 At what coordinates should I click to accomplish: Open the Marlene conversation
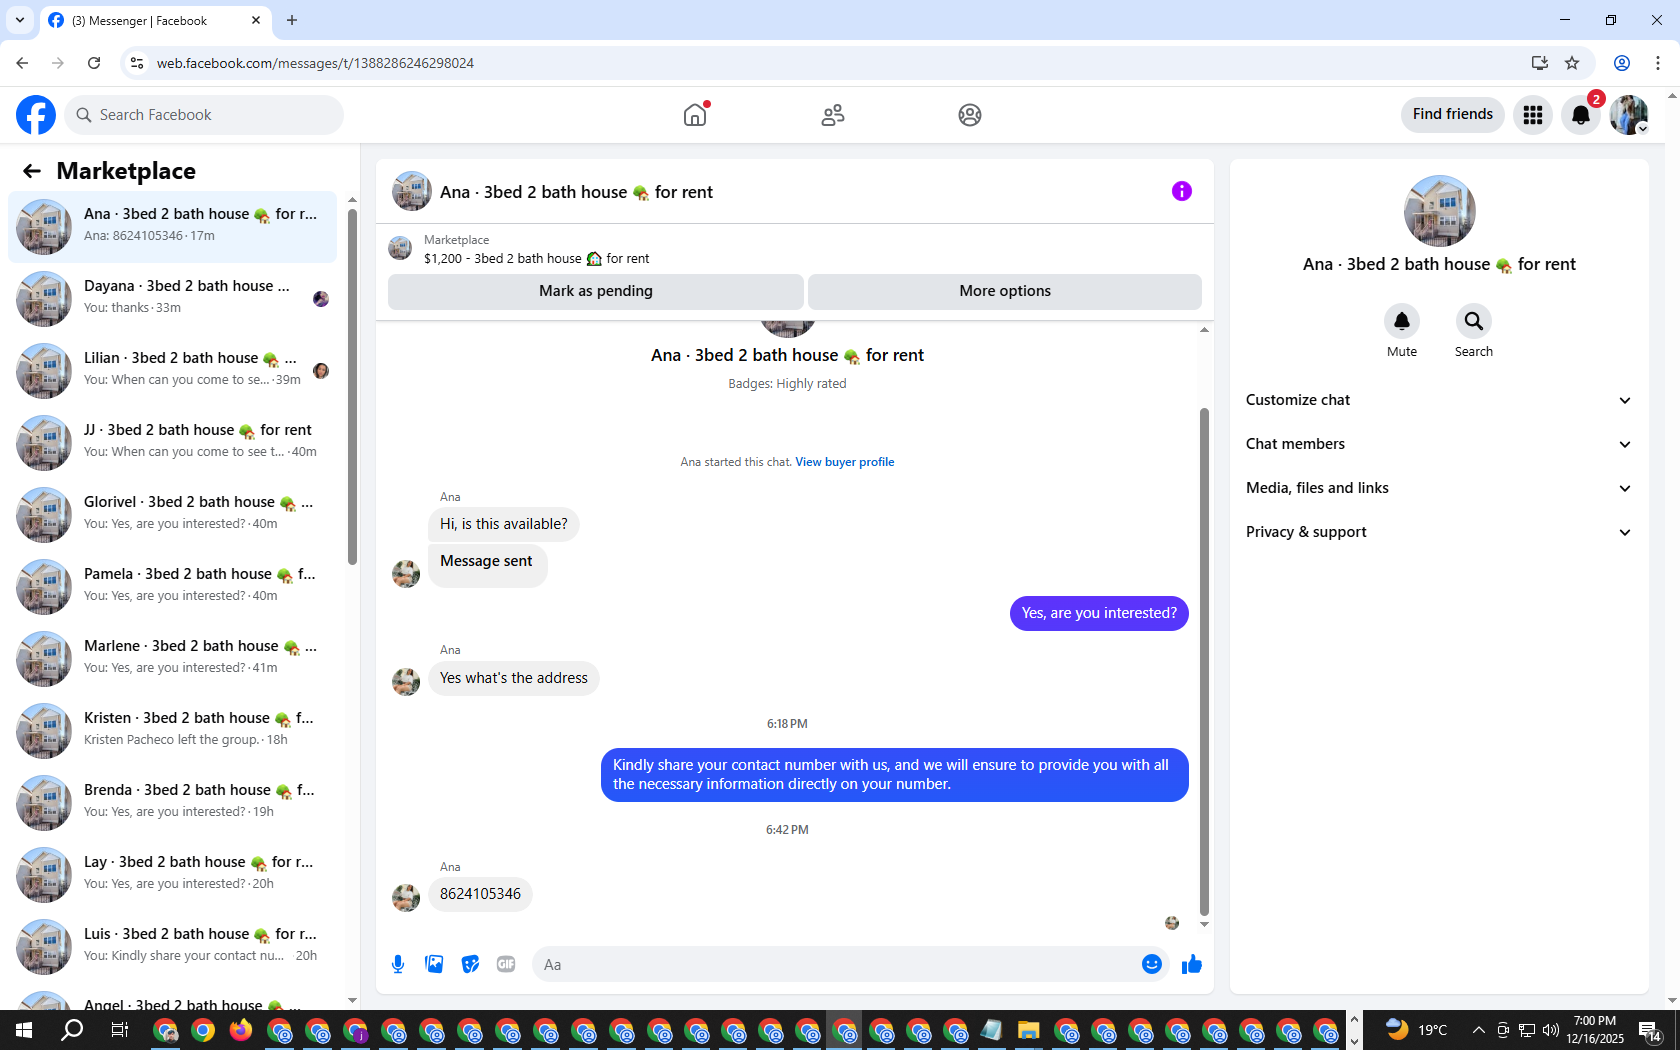click(172, 658)
